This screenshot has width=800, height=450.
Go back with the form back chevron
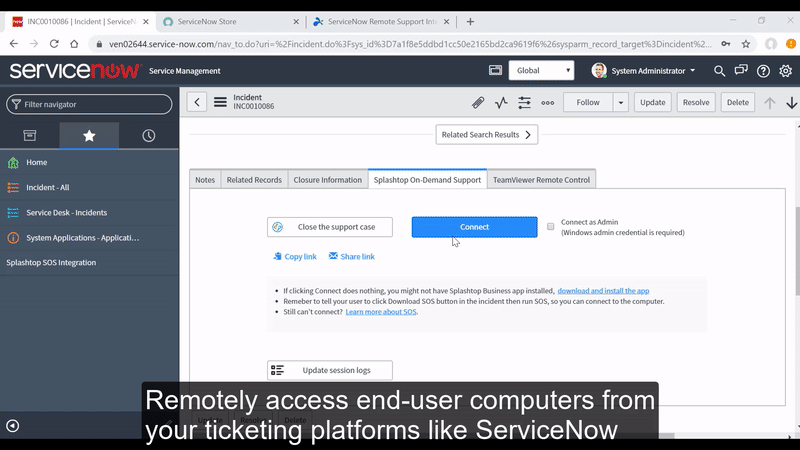(197, 102)
